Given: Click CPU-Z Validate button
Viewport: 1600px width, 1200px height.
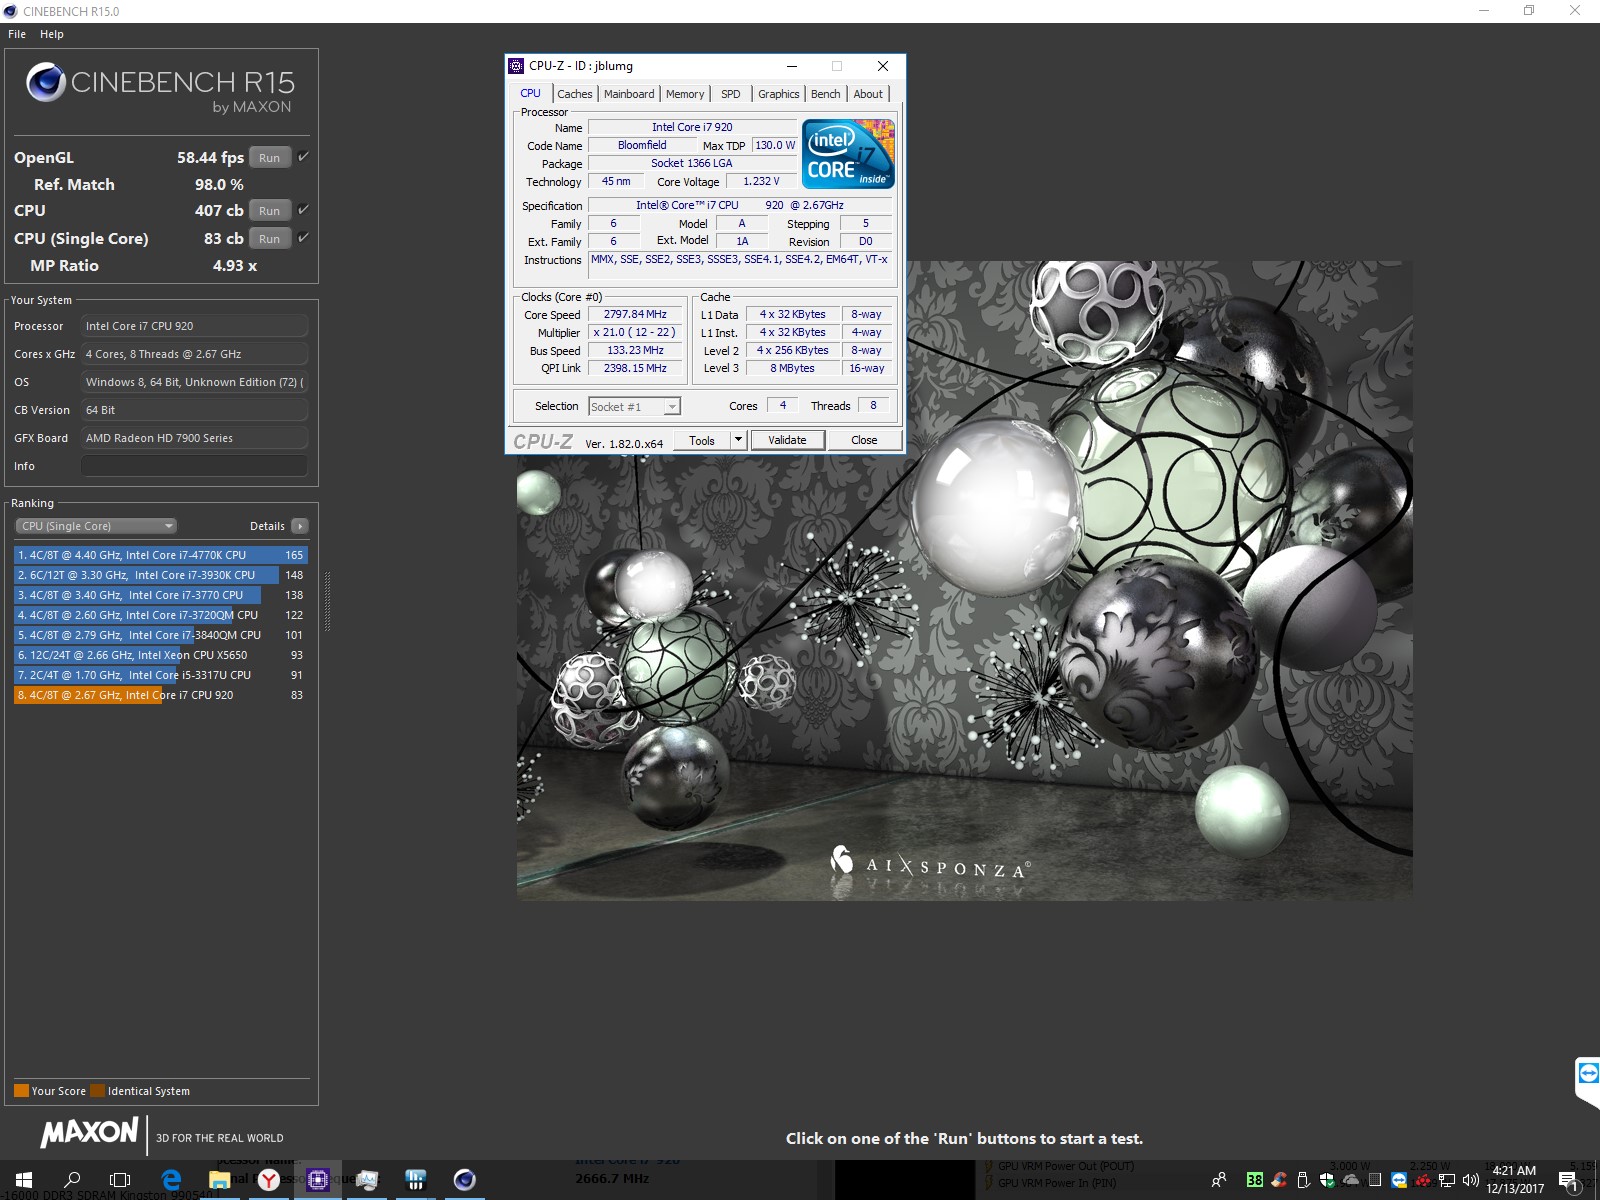Looking at the screenshot, I should (x=787, y=440).
